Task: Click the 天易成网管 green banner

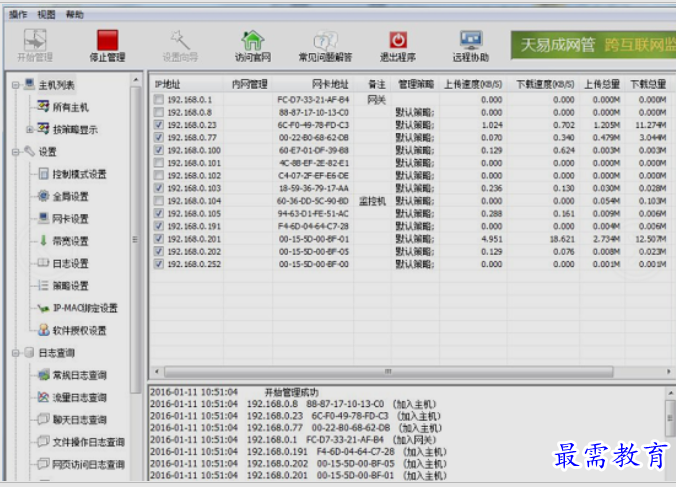Action: click(x=593, y=45)
